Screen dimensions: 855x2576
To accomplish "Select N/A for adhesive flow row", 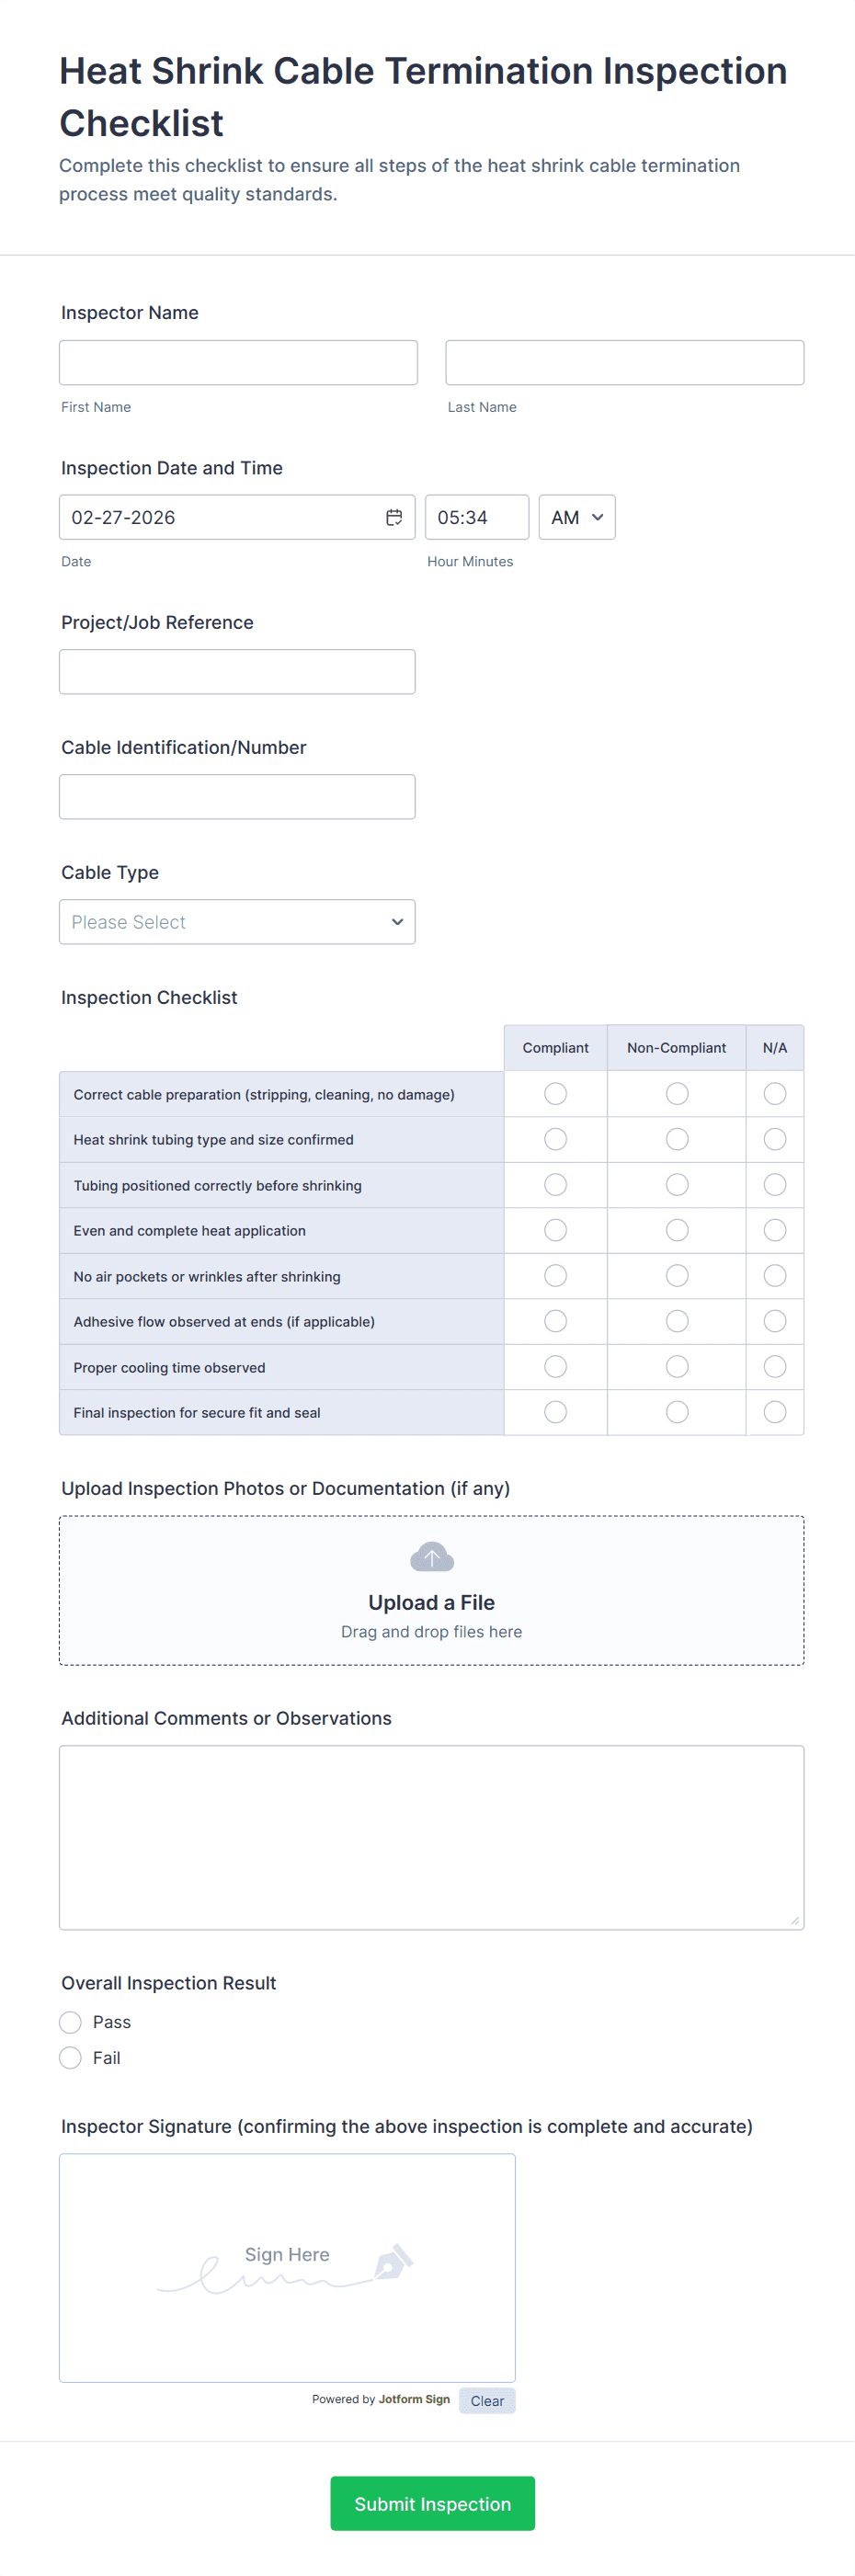I will click(774, 1321).
